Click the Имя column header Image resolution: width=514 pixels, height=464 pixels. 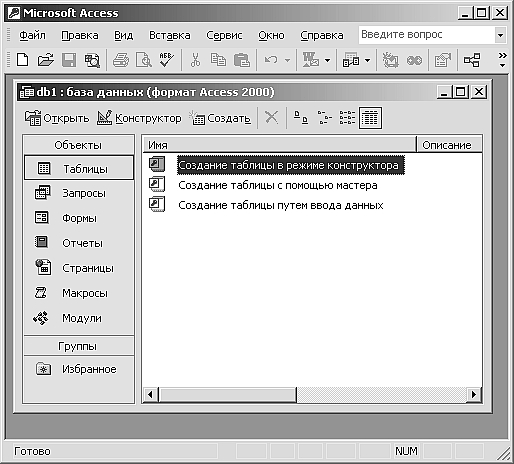tap(279, 145)
